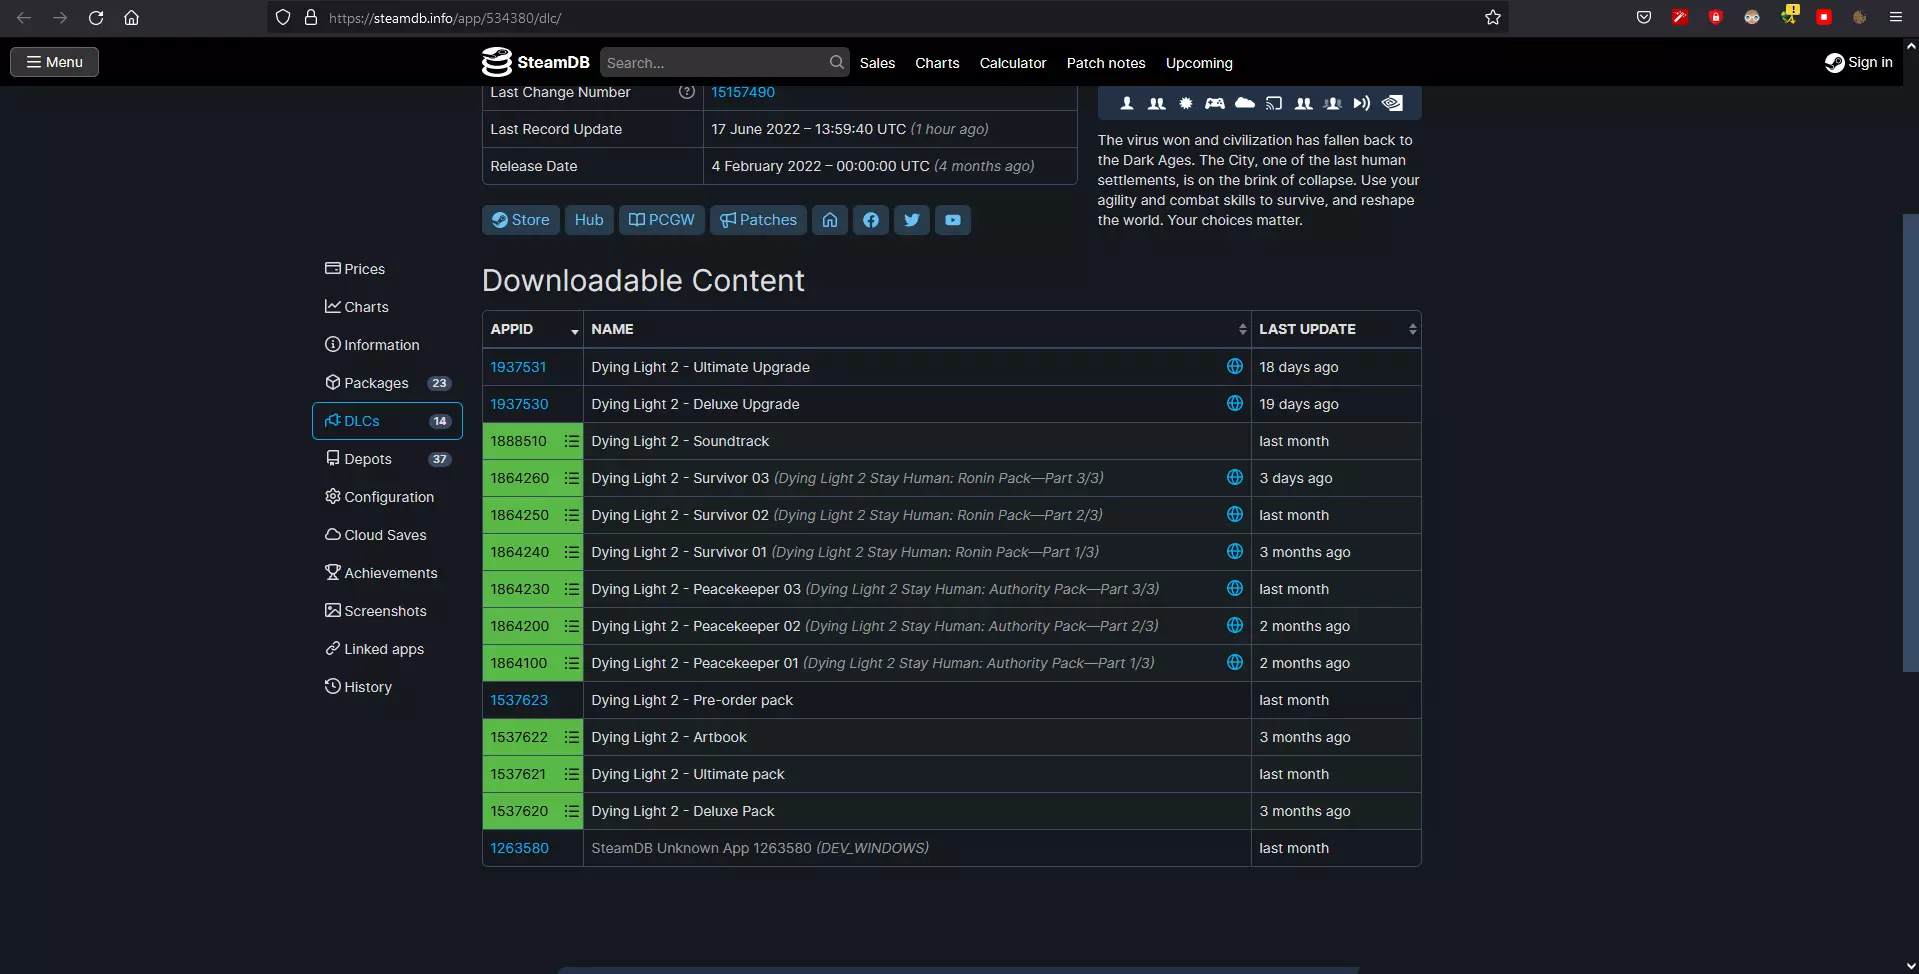This screenshot has height=974, width=1919.
Task: Click the page's vertical scrollbar thumb
Action: point(1910,442)
